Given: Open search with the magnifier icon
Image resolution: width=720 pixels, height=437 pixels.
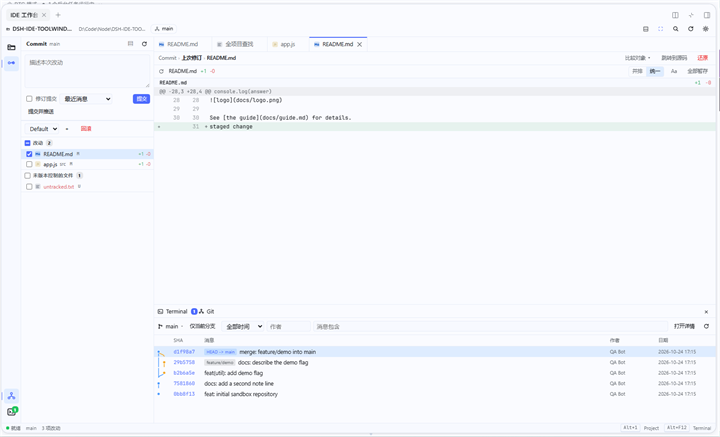Looking at the screenshot, I should tap(675, 29).
